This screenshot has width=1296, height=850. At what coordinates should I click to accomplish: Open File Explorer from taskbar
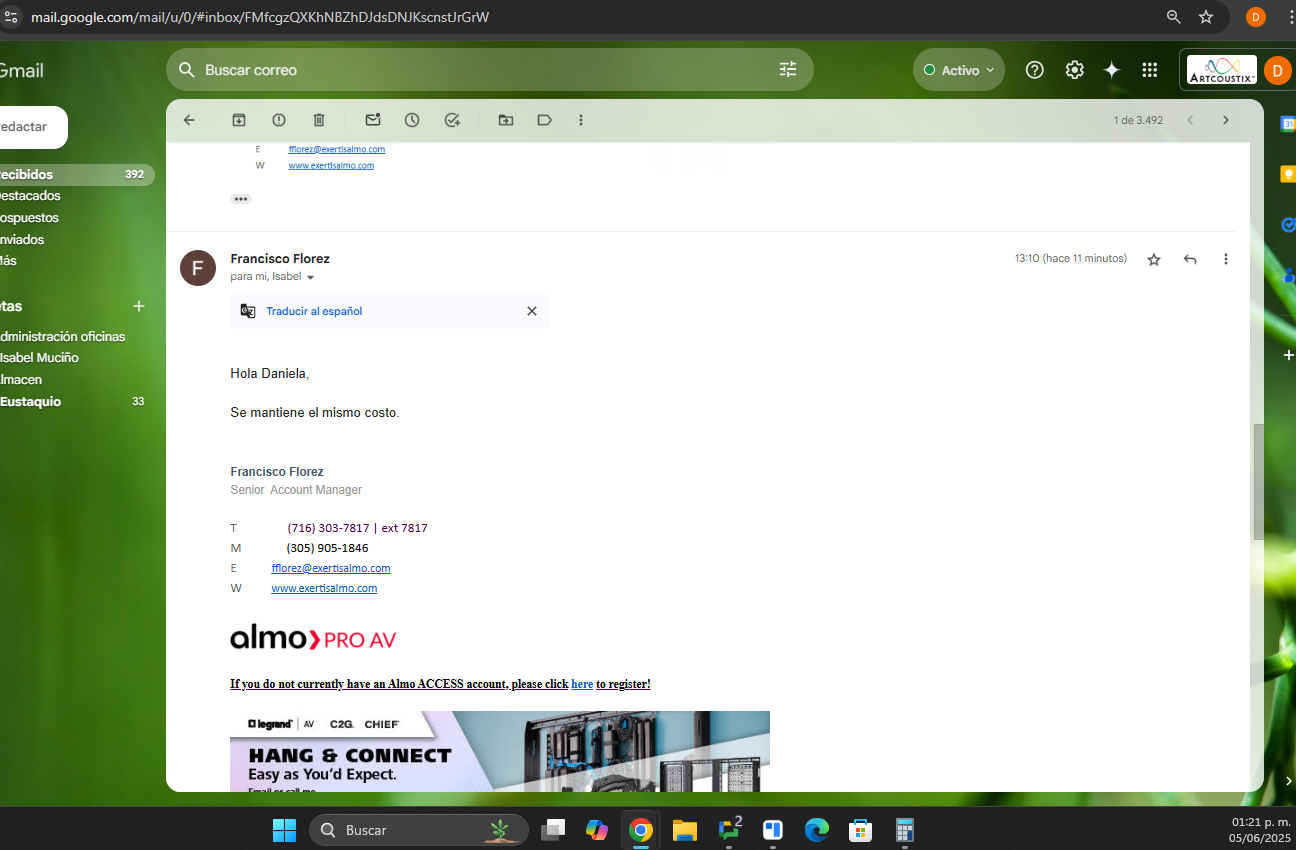pyautogui.click(x=684, y=830)
